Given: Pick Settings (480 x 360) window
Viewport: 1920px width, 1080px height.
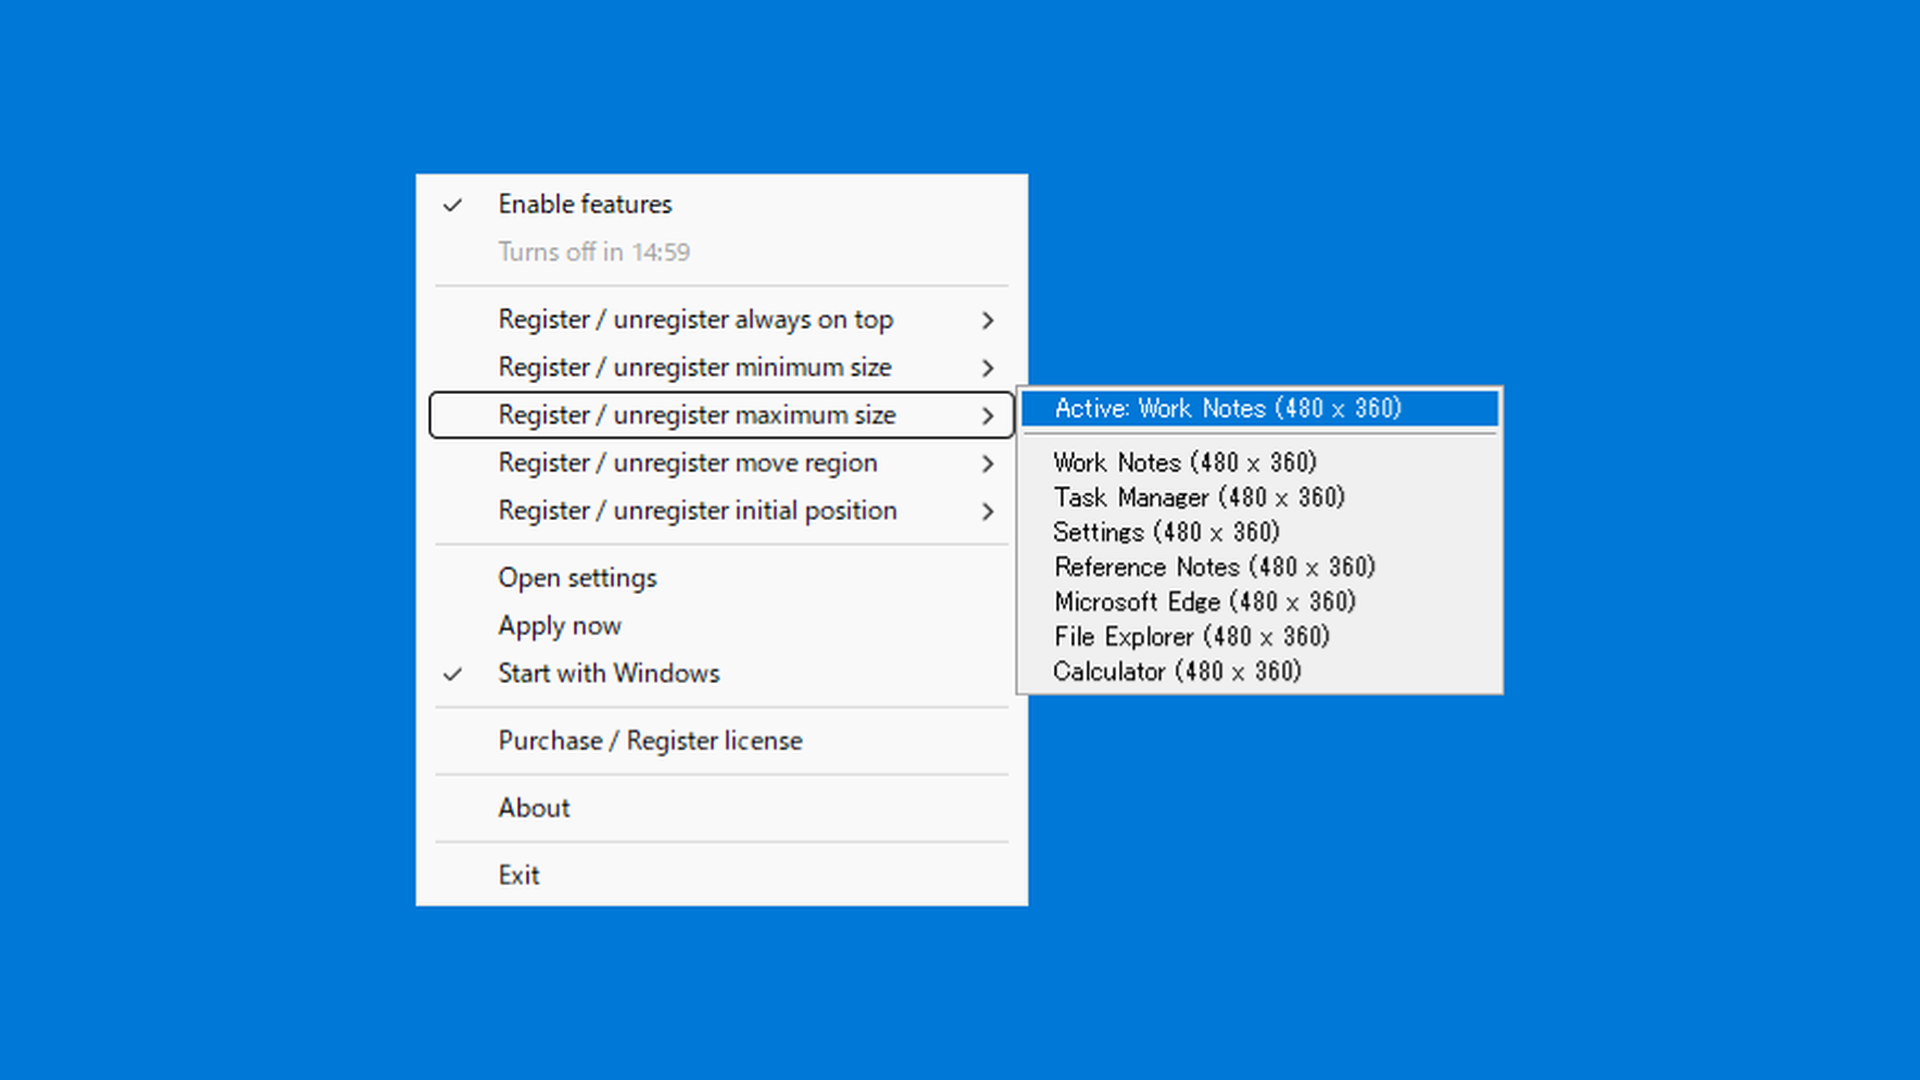Looking at the screenshot, I should [1260, 532].
